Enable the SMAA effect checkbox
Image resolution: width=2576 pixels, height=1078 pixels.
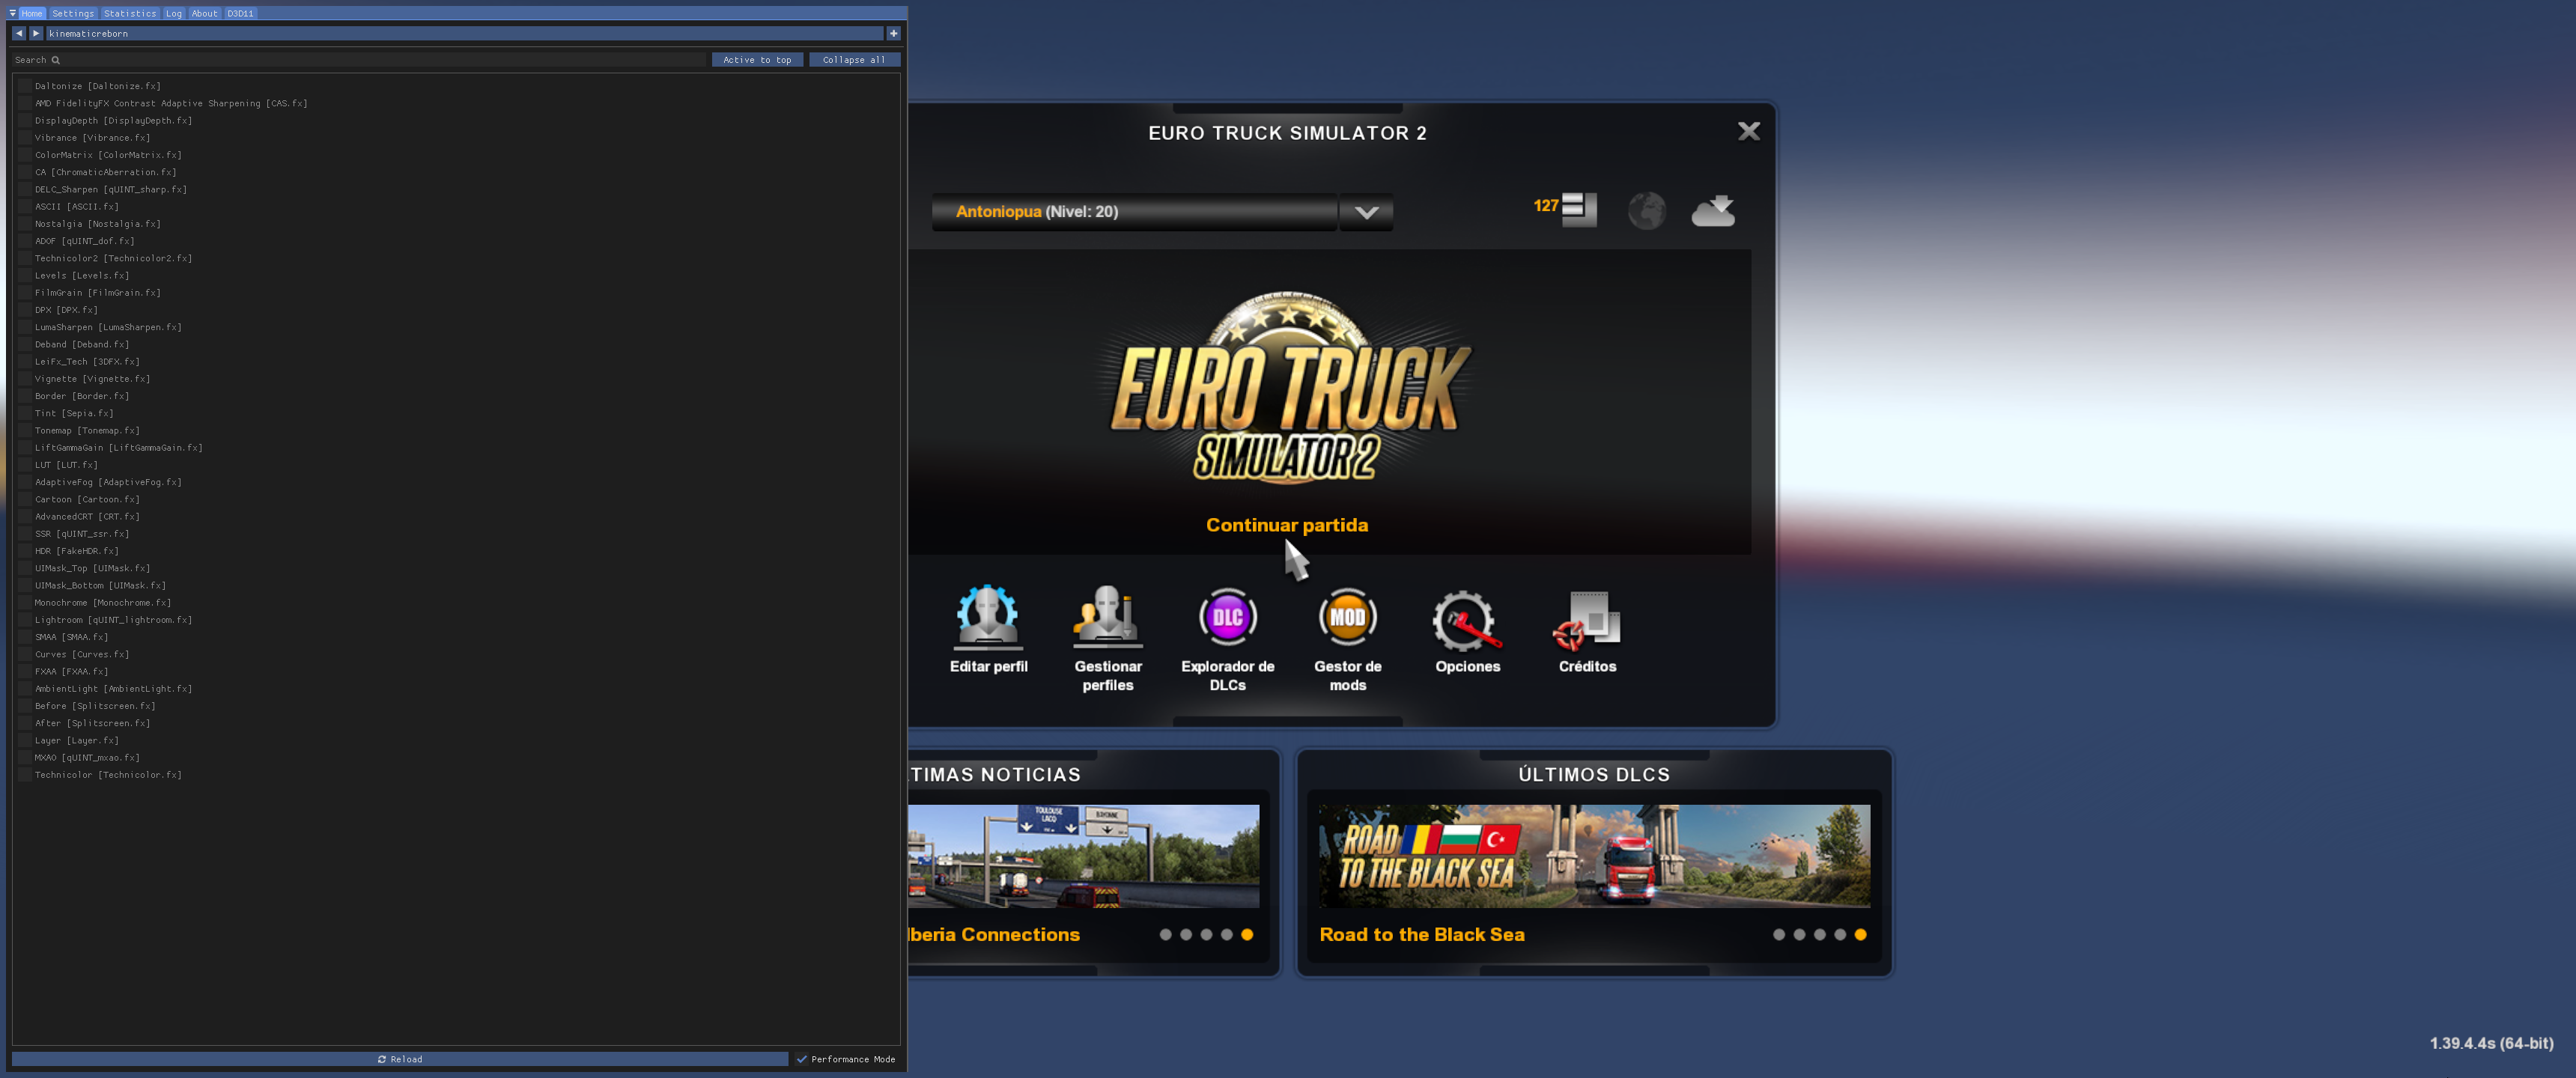[24, 637]
